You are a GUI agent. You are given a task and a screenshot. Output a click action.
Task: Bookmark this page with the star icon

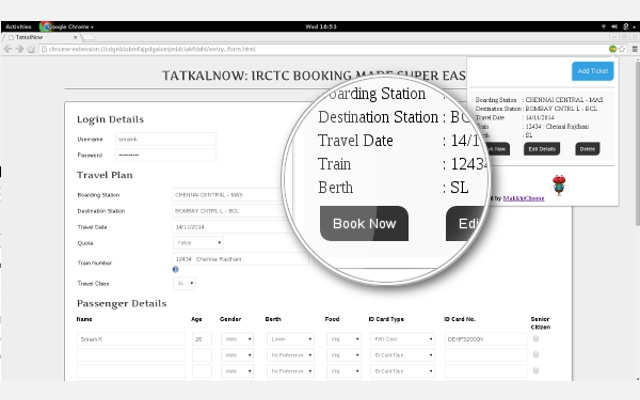[x=622, y=49]
